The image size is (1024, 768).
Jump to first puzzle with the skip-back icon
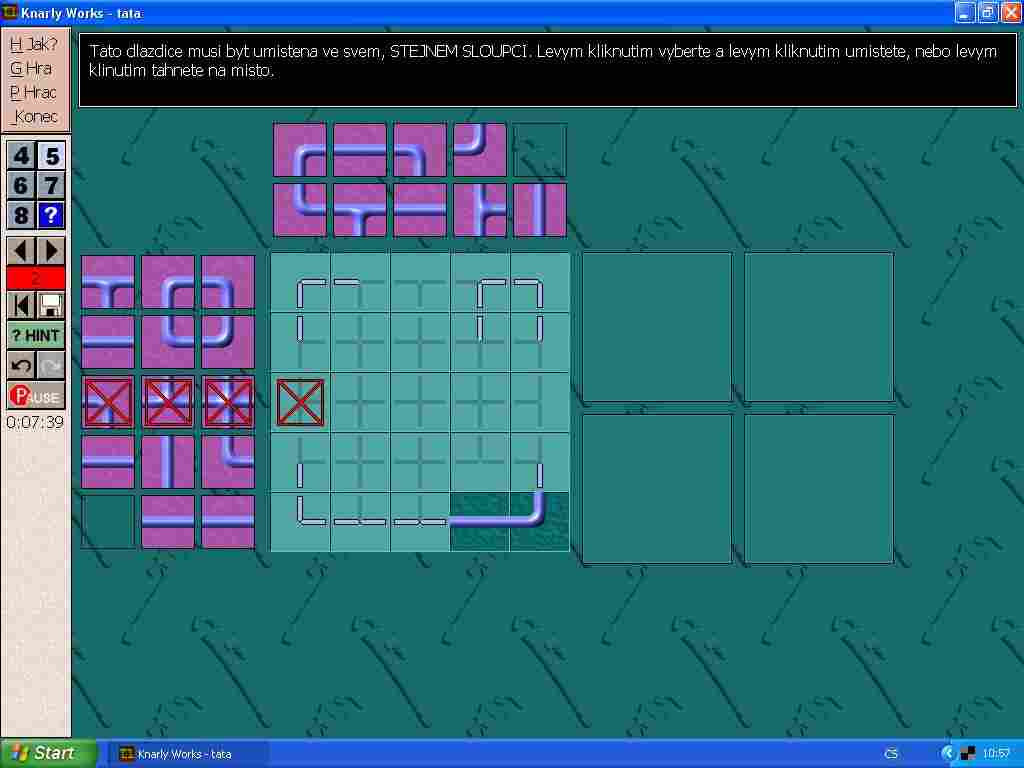tap(21, 306)
